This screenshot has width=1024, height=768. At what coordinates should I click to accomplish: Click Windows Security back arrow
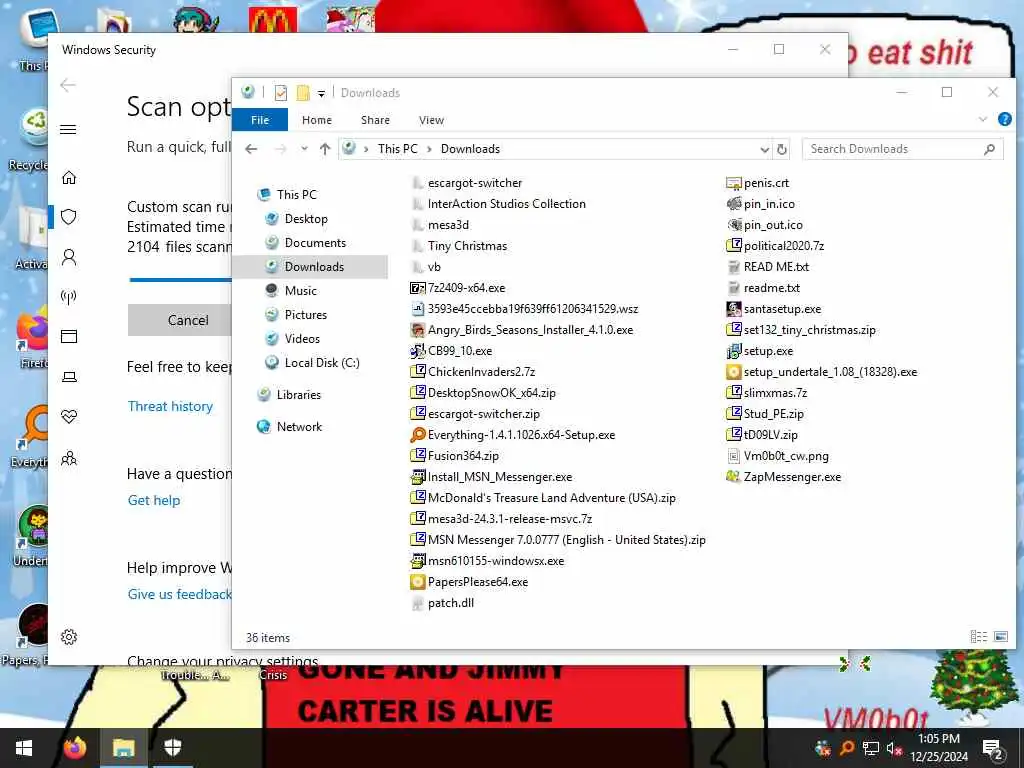tap(68, 85)
